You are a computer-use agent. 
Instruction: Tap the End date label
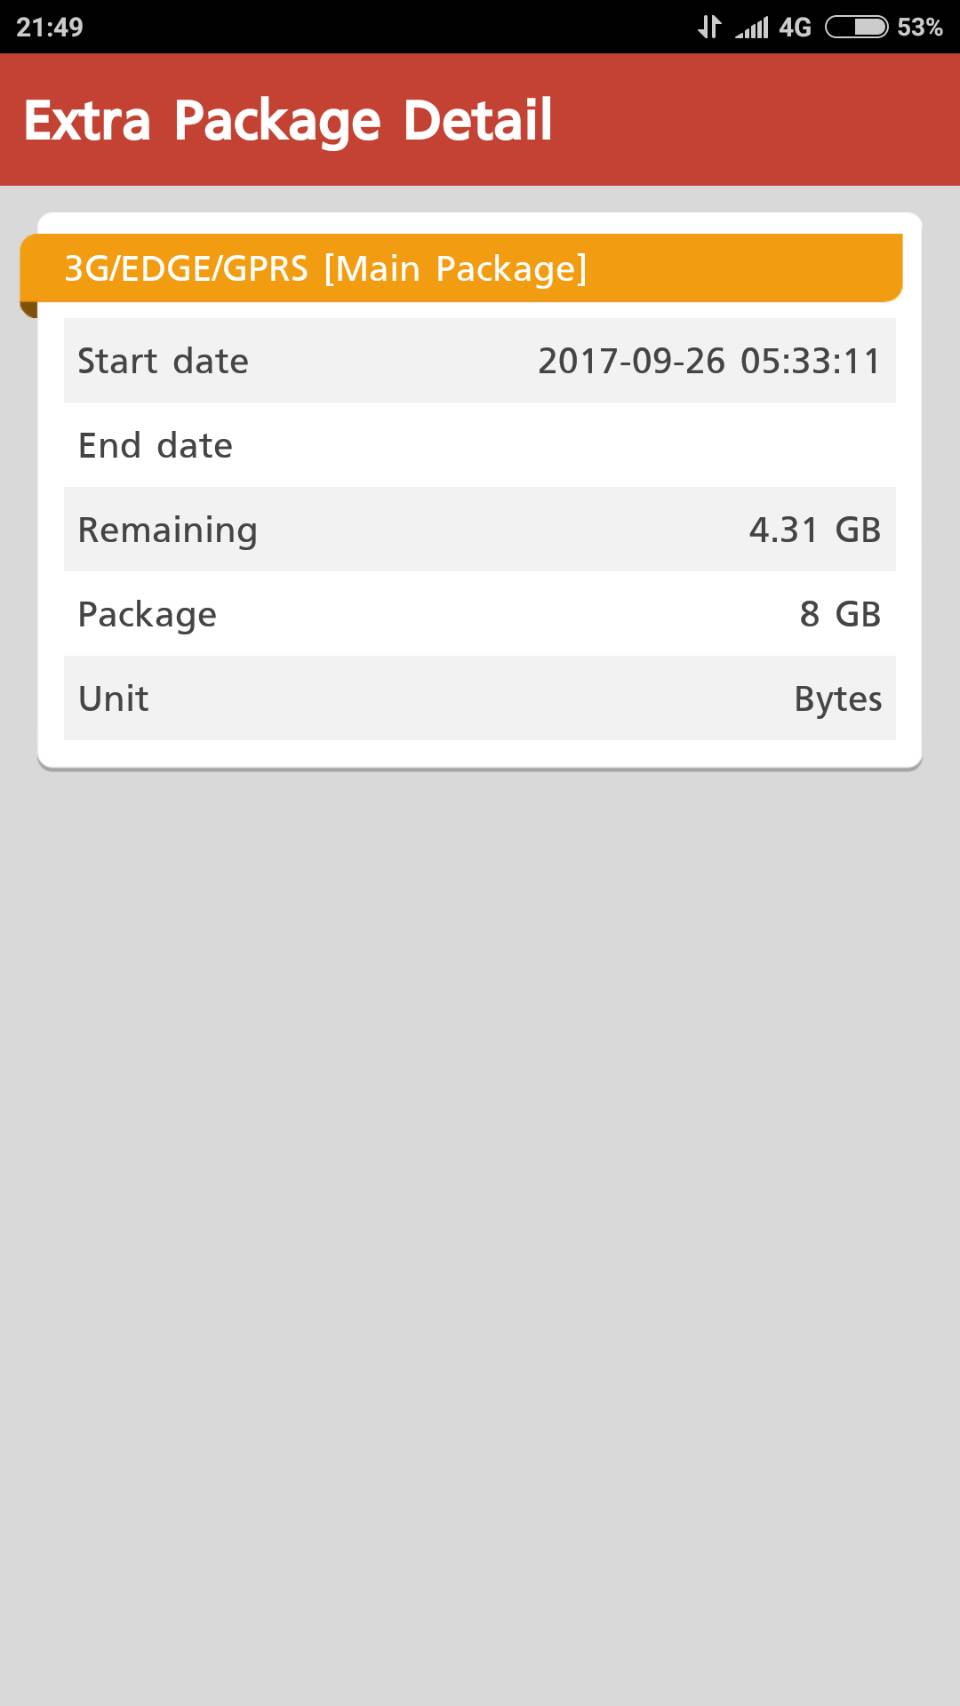pyautogui.click(x=155, y=445)
